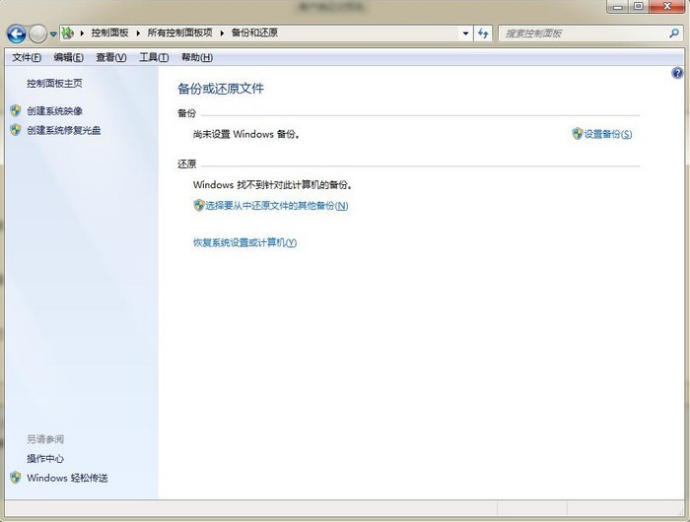Click the refresh button beside the address bar
This screenshot has height=522, width=690.
pos(484,33)
